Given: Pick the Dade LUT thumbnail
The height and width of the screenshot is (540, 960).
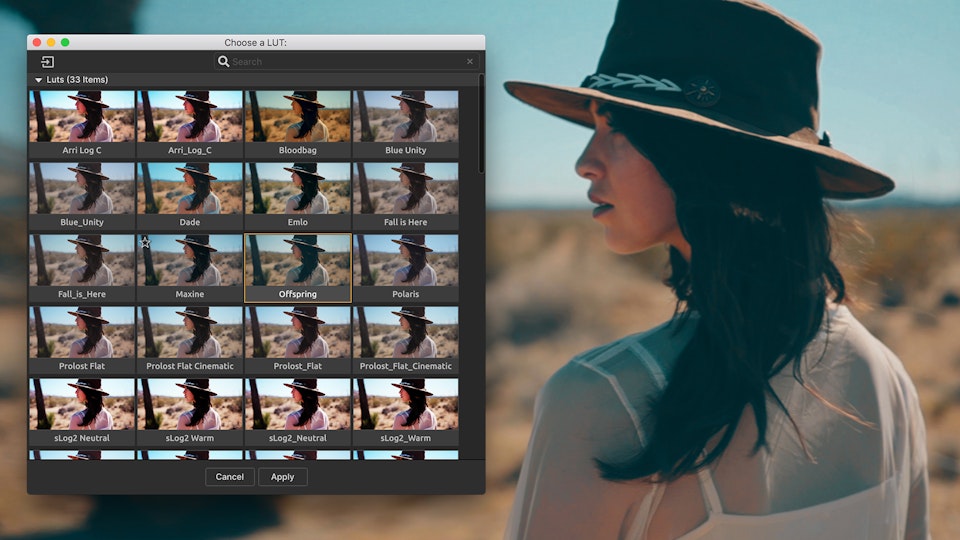Looking at the screenshot, I should (x=190, y=188).
